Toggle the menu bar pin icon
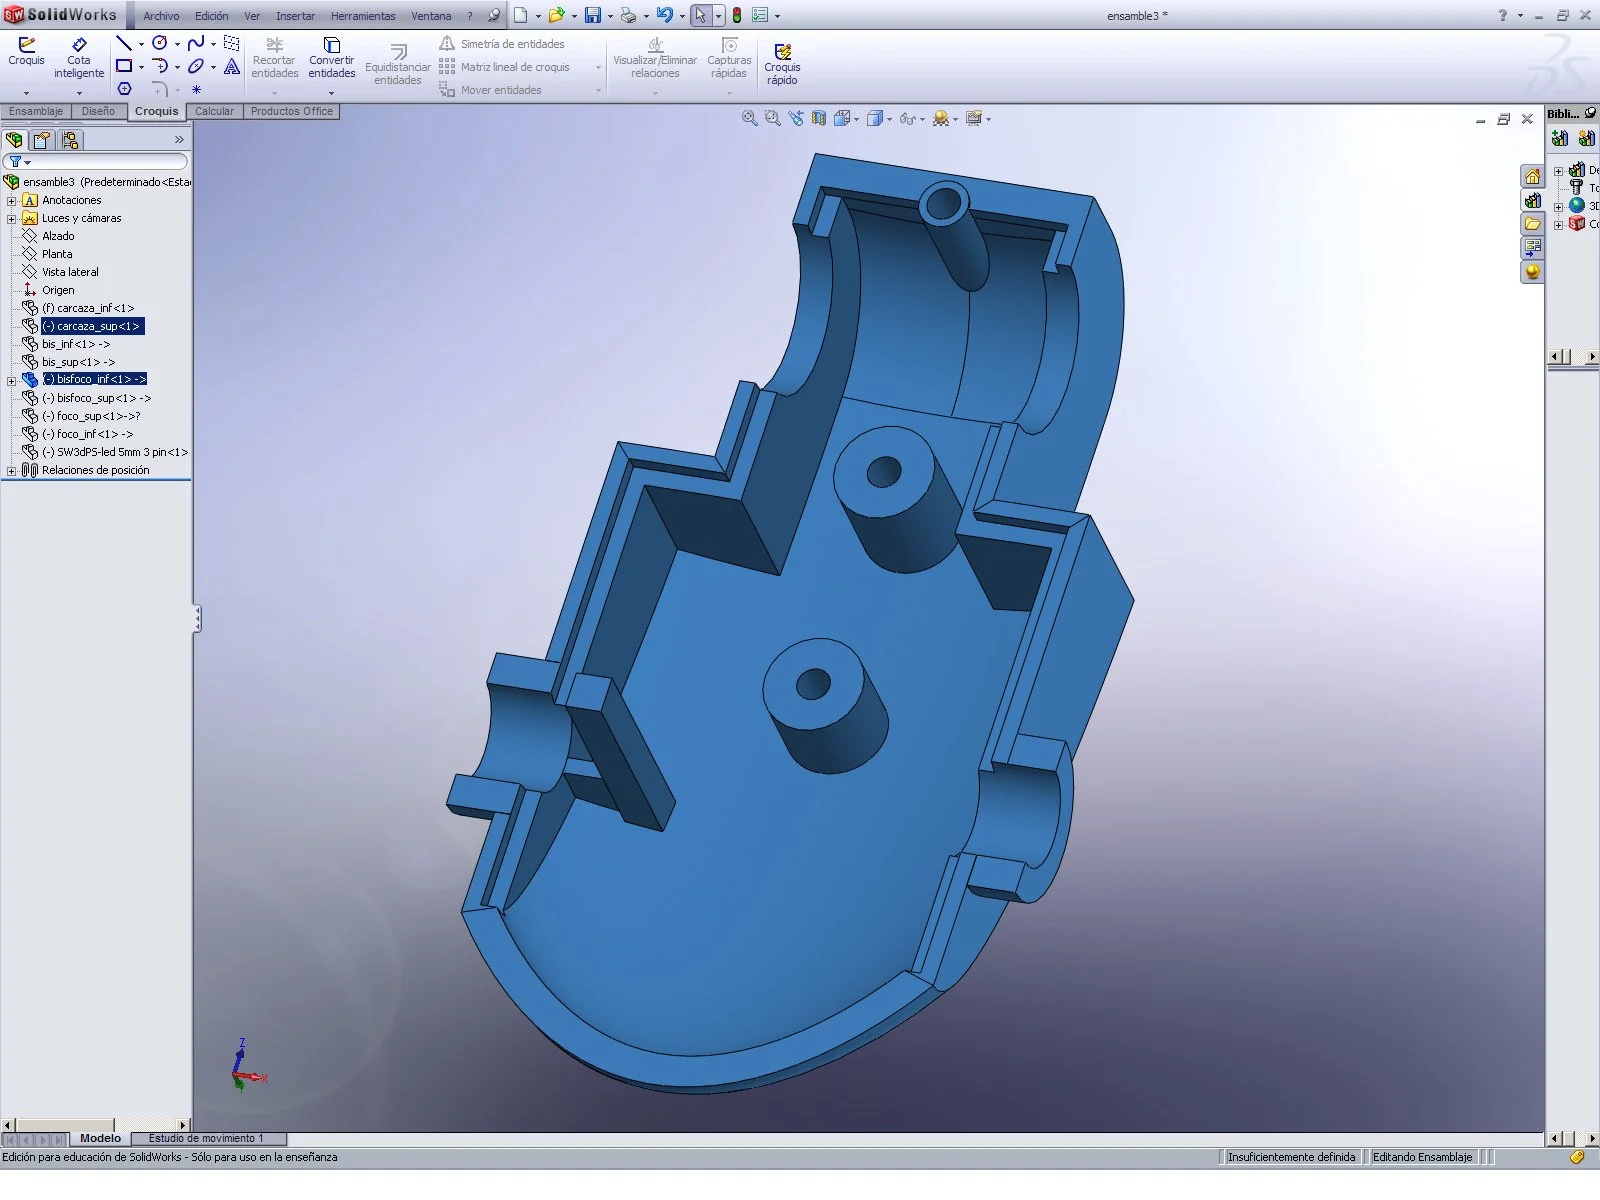1600x1200 pixels. point(493,15)
